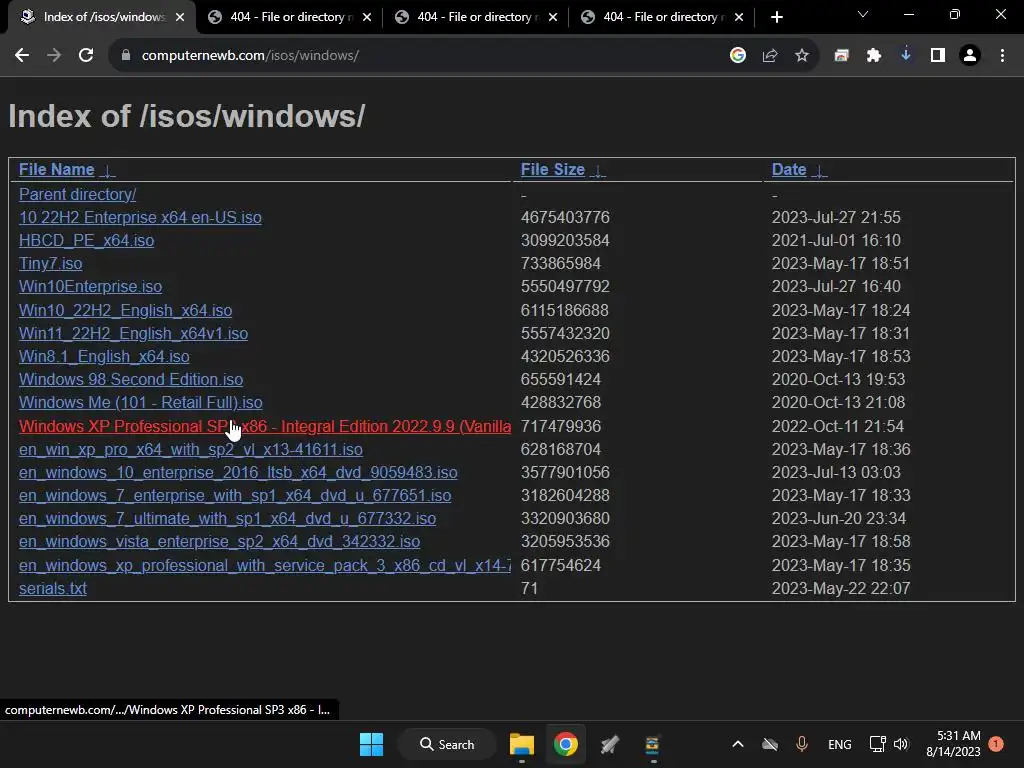The image size is (1024, 768).
Task: Open the clock showing 5:31 AM
Action: click(x=953, y=744)
